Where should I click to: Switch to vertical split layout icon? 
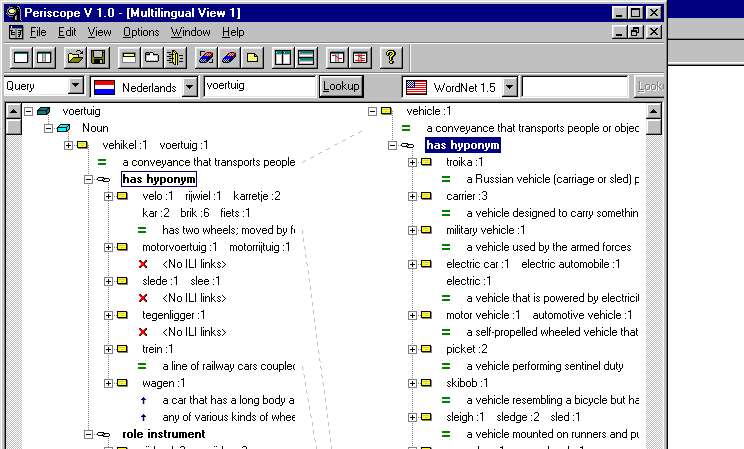pyautogui.click(x=283, y=57)
